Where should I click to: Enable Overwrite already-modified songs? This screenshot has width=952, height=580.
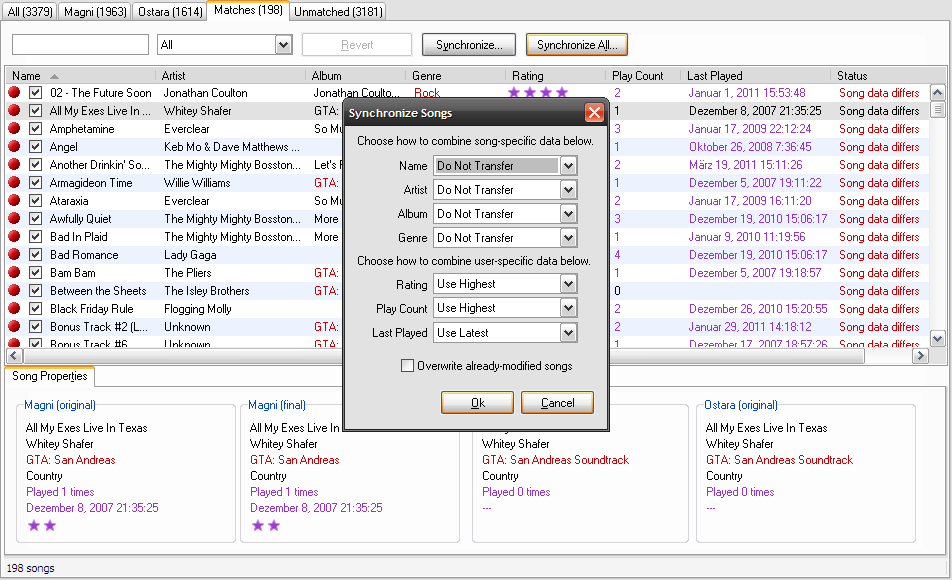pos(407,366)
